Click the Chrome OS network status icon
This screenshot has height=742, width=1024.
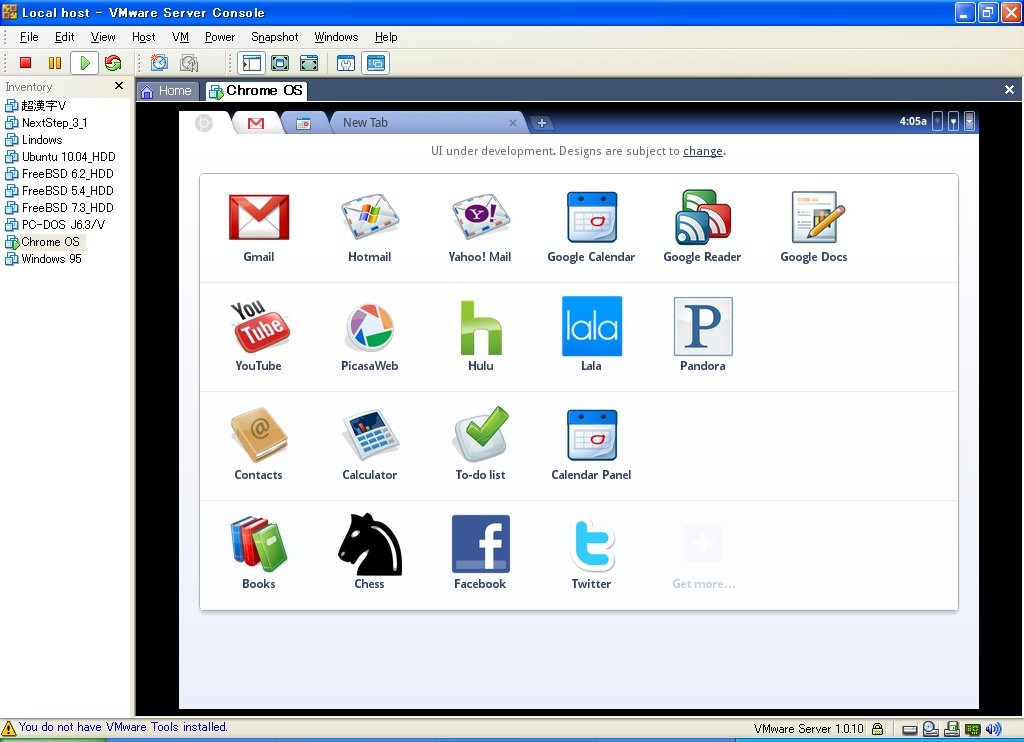[953, 121]
